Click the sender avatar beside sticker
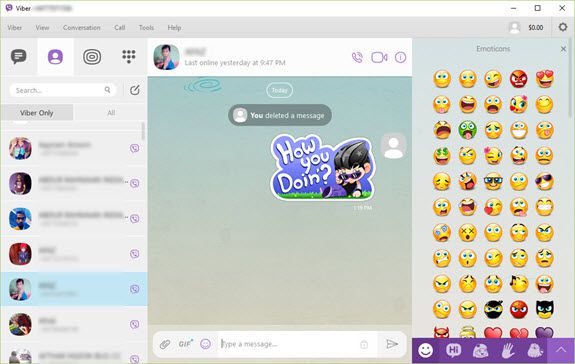Image resolution: width=575 pixels, height=364 pixels. coord(393,146)
